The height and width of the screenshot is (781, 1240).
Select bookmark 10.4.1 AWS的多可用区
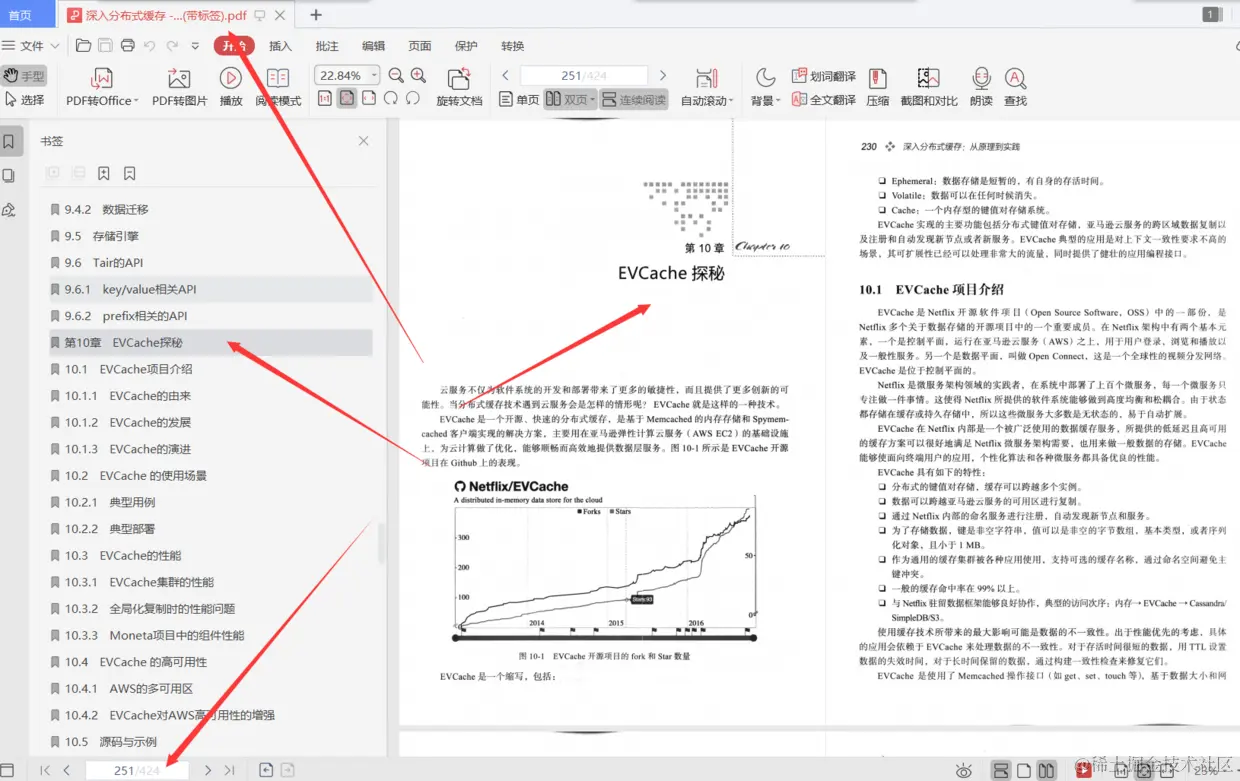(x=210, y=689)
